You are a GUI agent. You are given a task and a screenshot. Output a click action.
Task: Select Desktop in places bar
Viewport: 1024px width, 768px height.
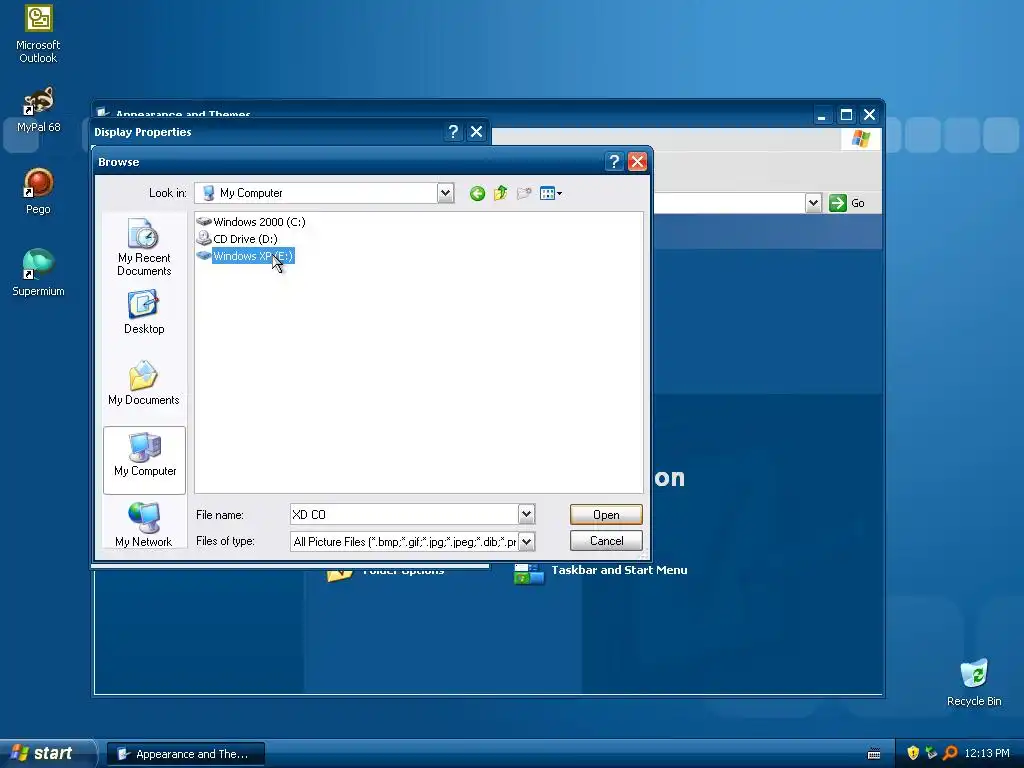click(144, 312)
